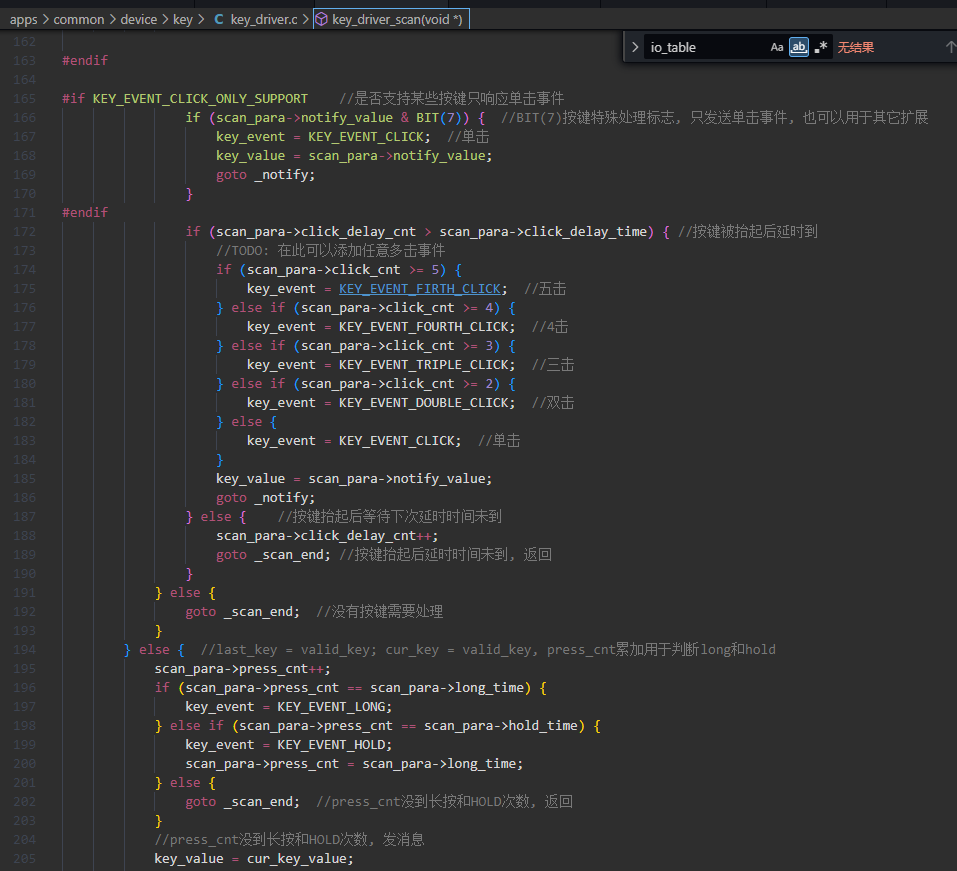Click the function symbol icon in the breadcrumb
Screen dimensions: 957x871
[321, 20]
